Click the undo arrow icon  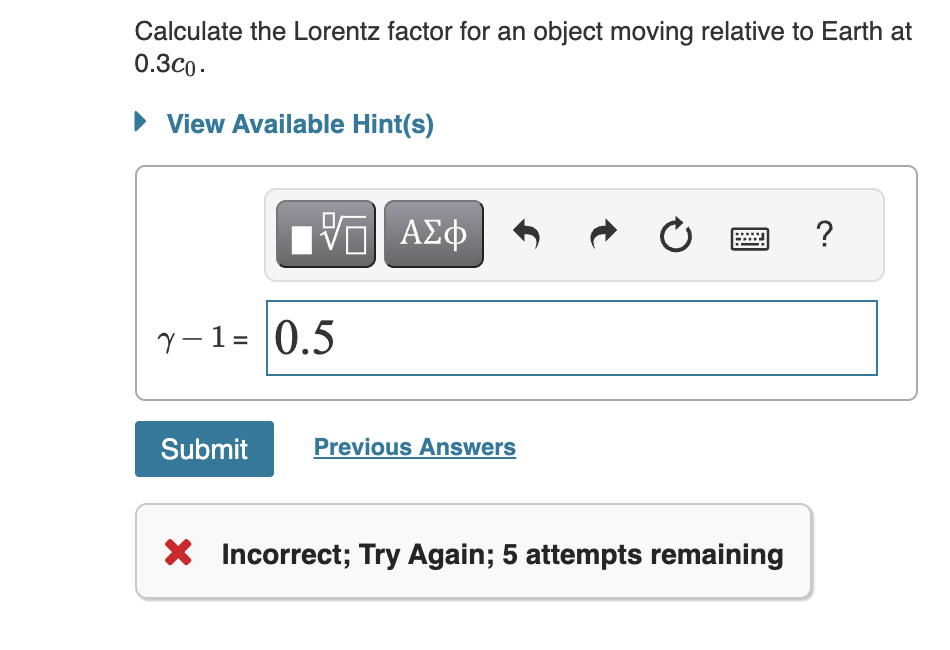pos(528,233)
